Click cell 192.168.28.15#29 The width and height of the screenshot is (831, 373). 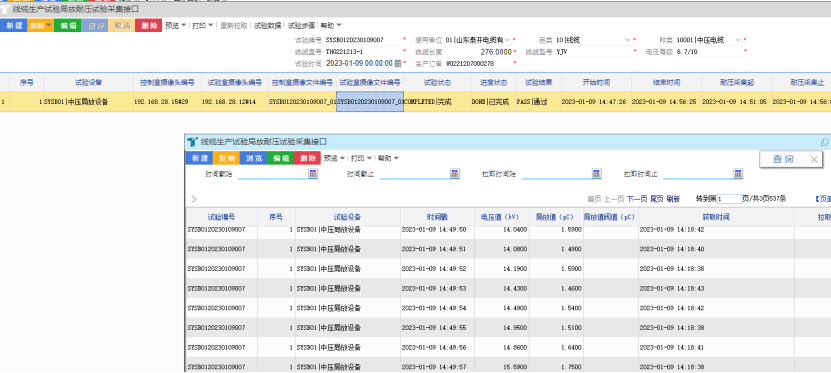tap(167, 102)
